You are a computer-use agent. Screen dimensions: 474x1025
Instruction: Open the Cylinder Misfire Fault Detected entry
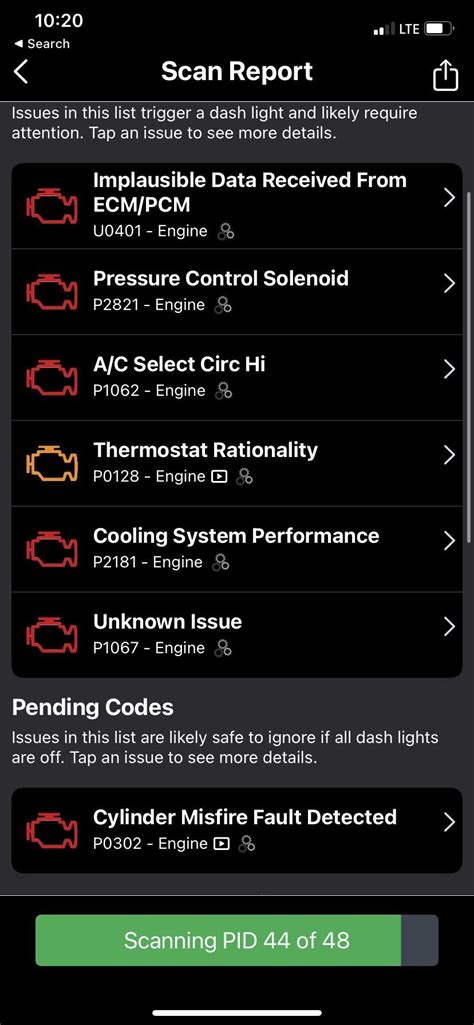click(237, 830)
